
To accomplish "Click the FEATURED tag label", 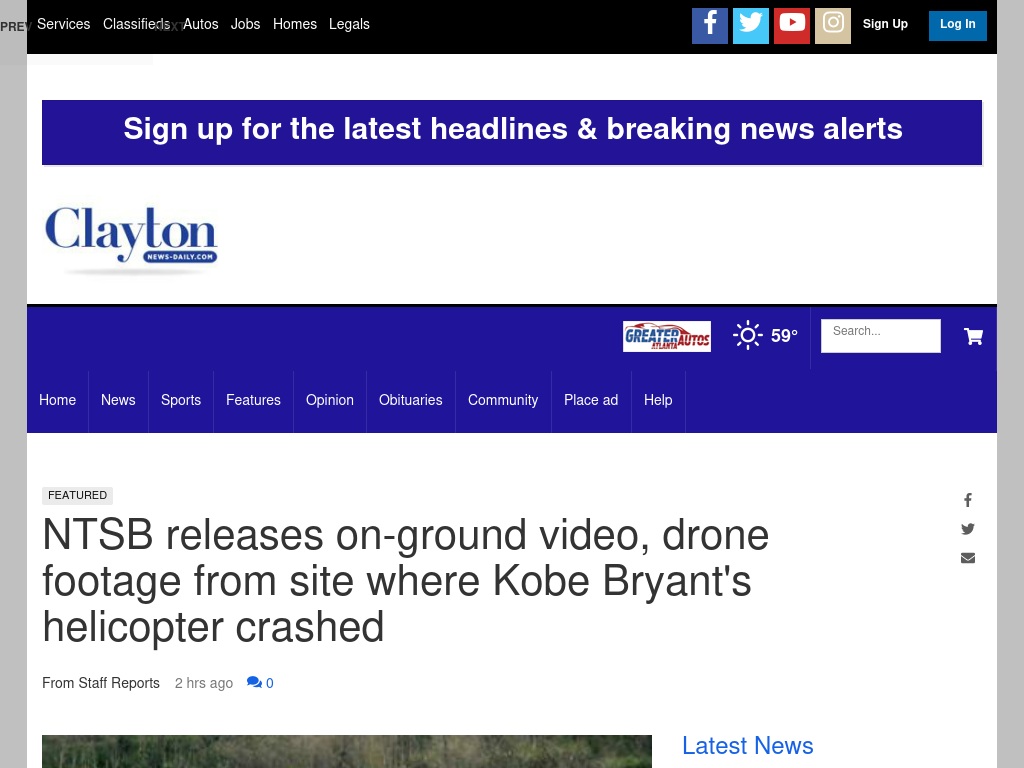I will click(x=78, y=496).
